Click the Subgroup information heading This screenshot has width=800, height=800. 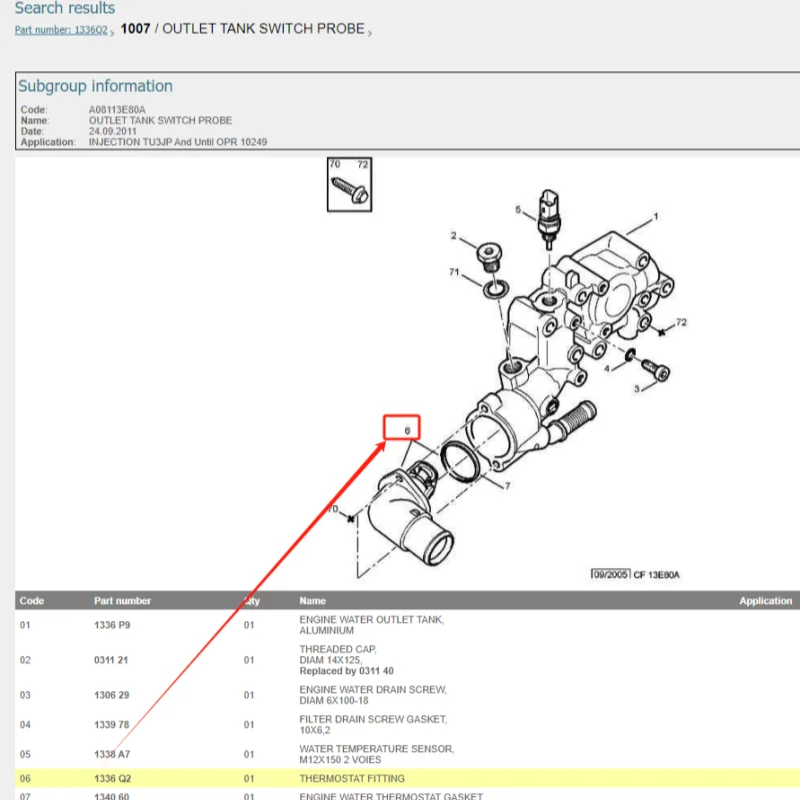[x=95, y=86]
